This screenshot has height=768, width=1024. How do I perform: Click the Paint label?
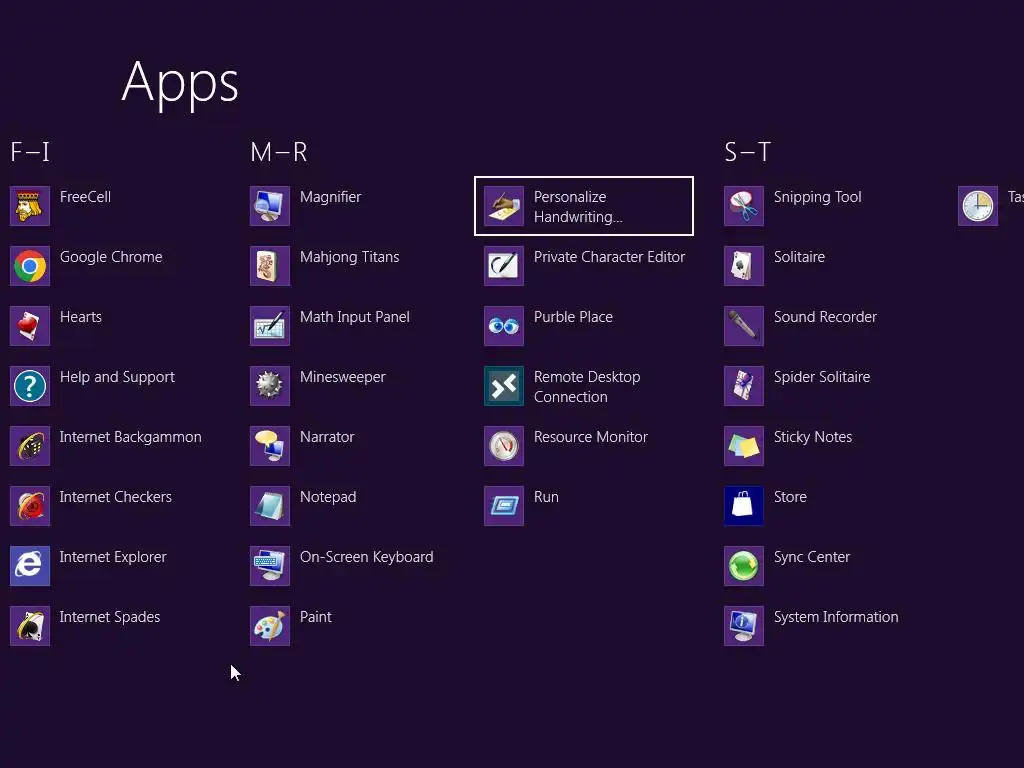click(x=315, y=617)
